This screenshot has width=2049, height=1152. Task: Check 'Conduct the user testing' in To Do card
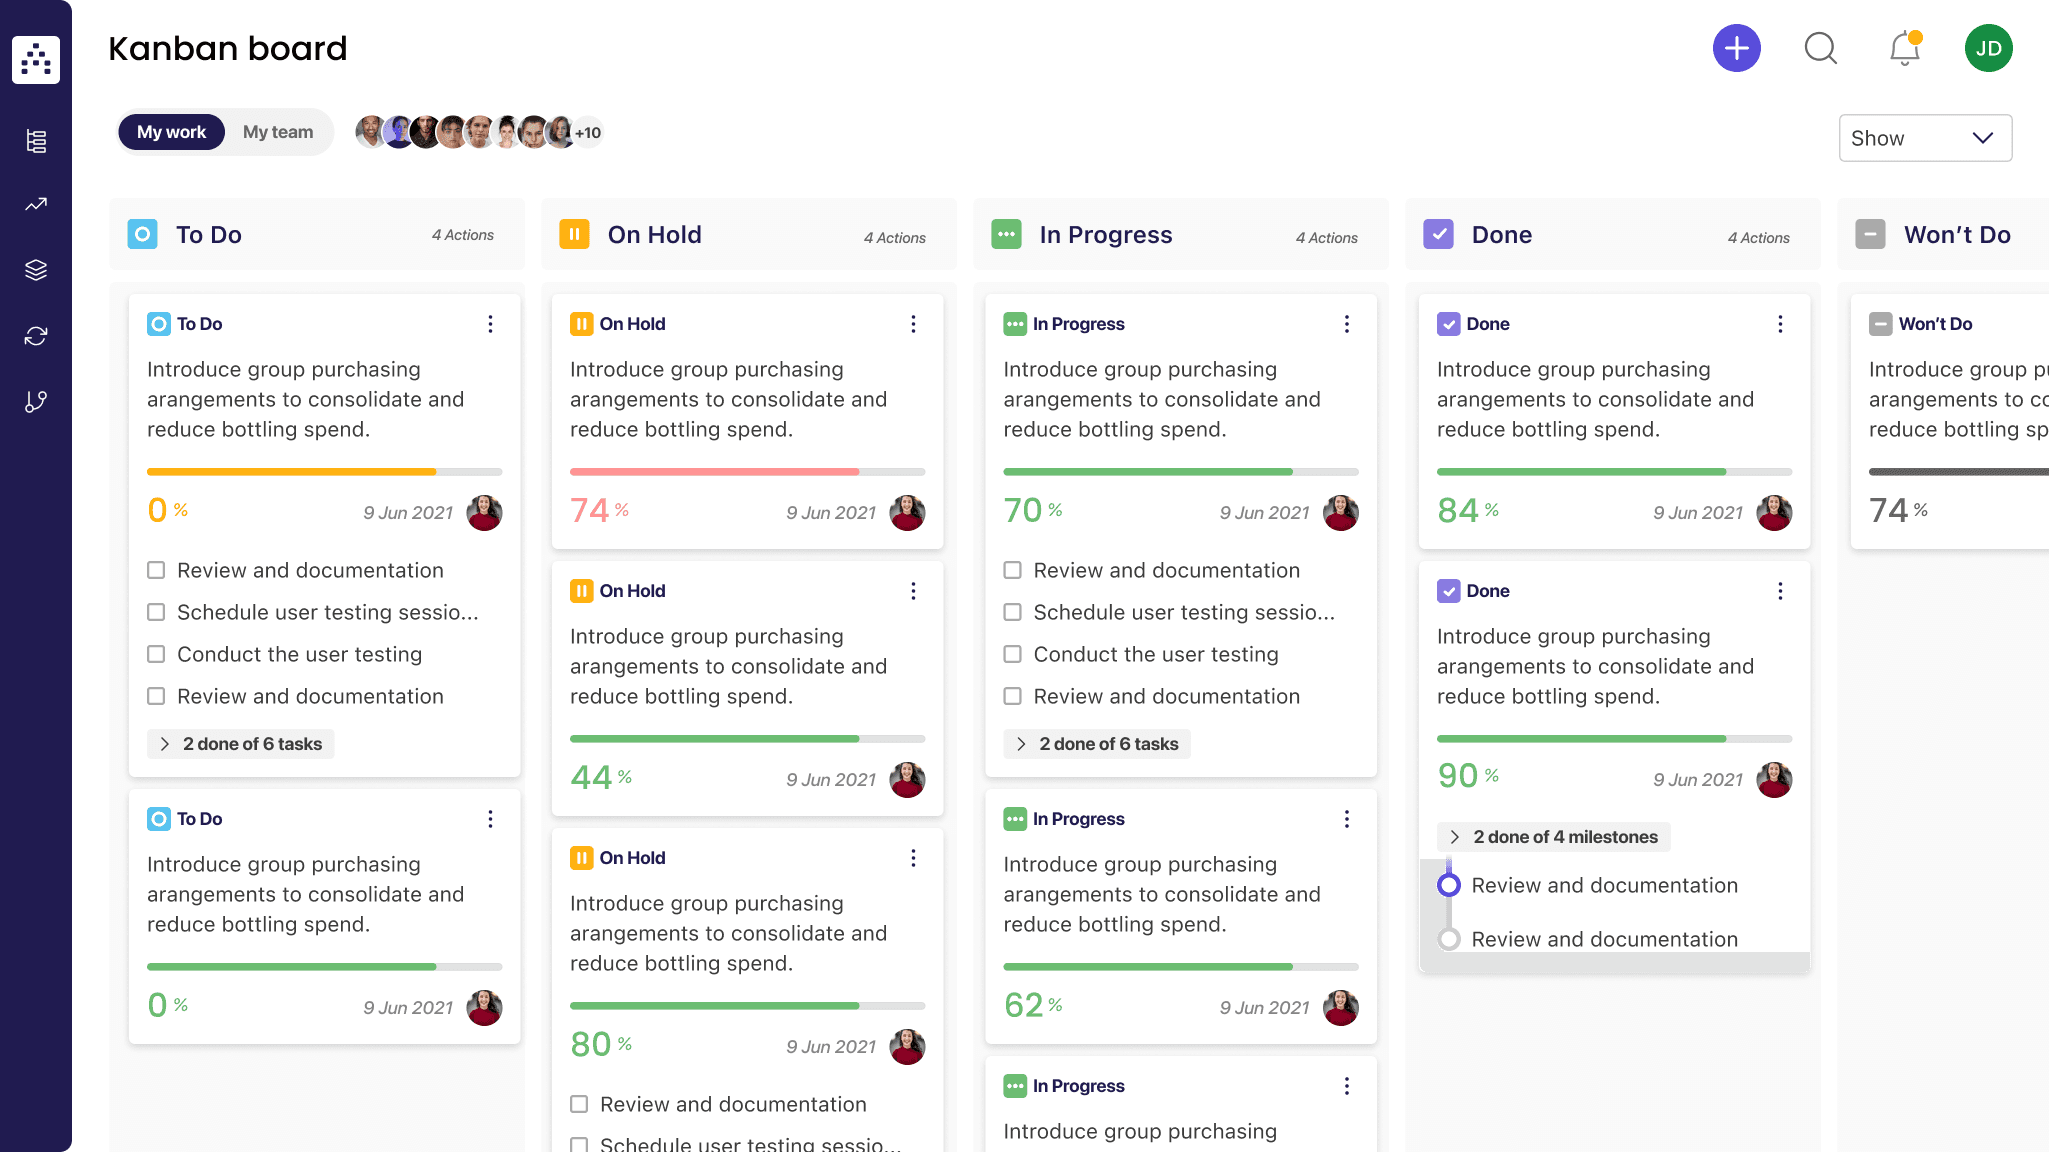click(156, 654)
